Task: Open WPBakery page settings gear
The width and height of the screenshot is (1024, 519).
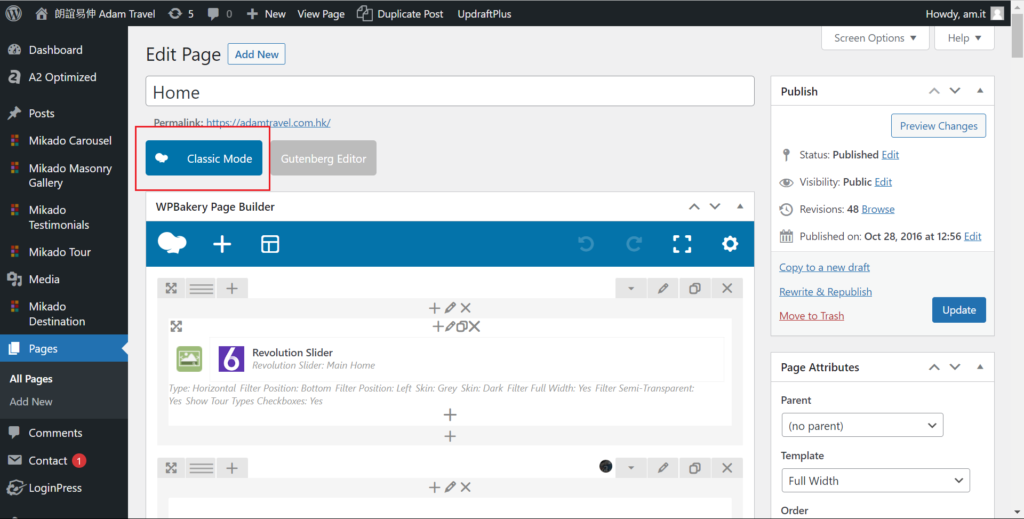Action: click(x=730, y=244)
